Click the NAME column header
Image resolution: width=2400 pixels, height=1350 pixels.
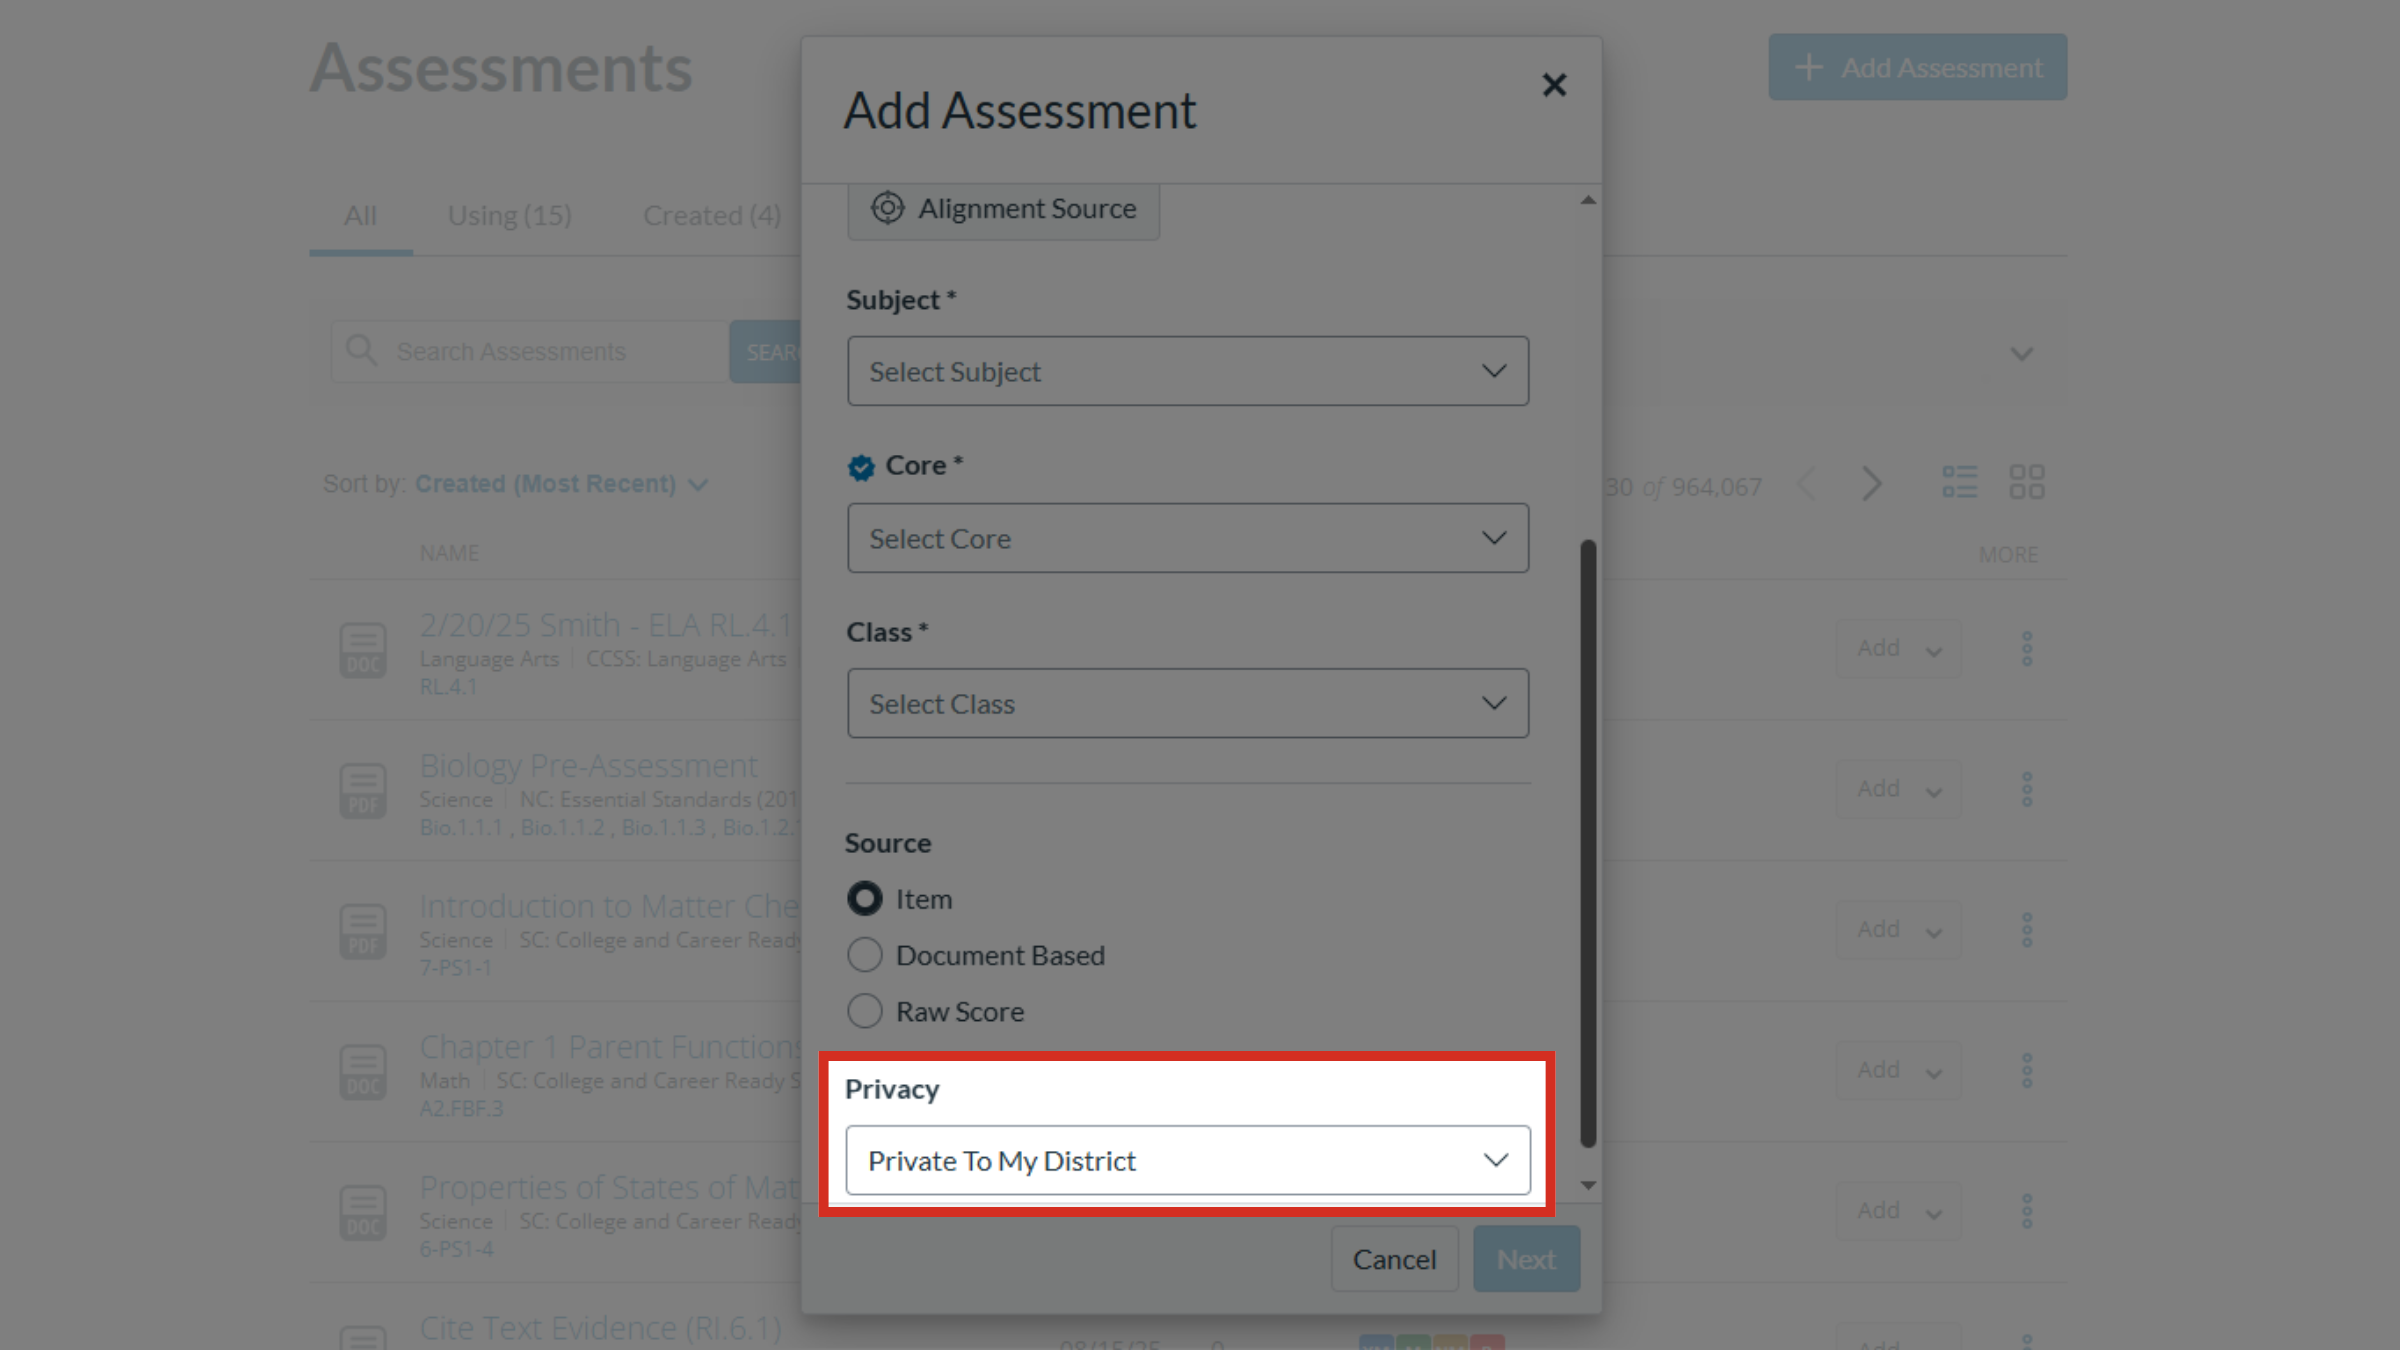[449, 553]
